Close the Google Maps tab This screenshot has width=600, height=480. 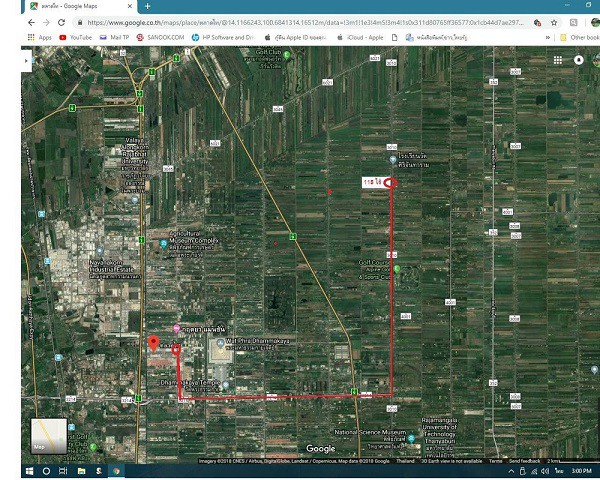click(130, 6)
